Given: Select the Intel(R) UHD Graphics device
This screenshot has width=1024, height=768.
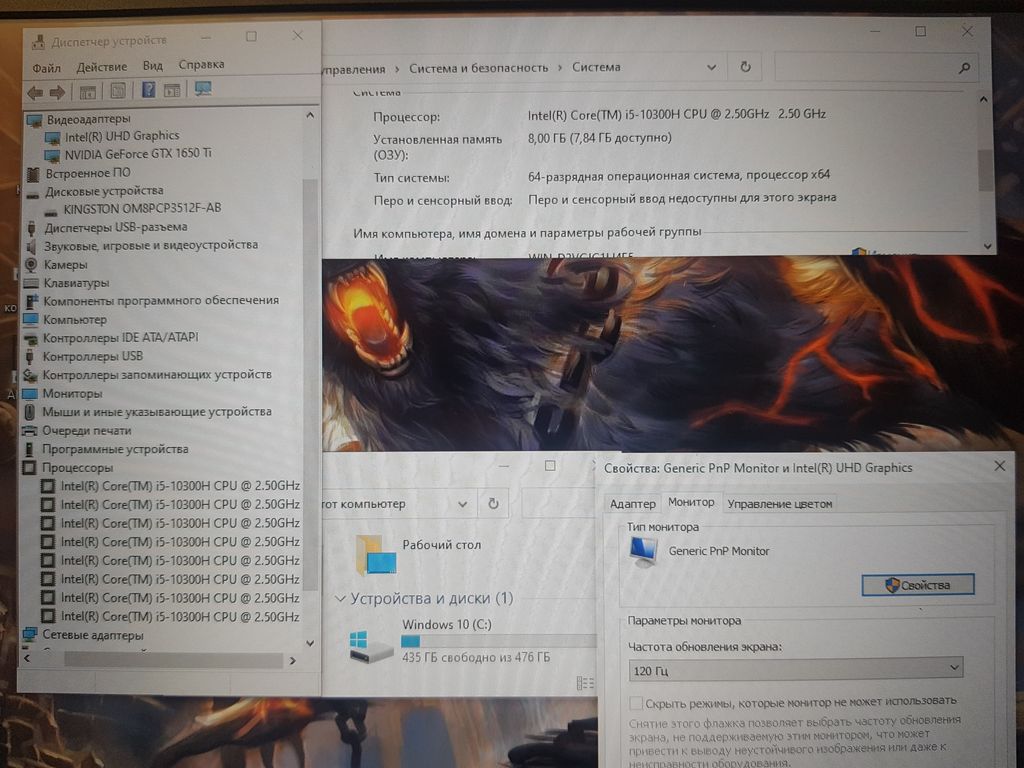Looking at the screenshot, I should [x=121, y=136].
